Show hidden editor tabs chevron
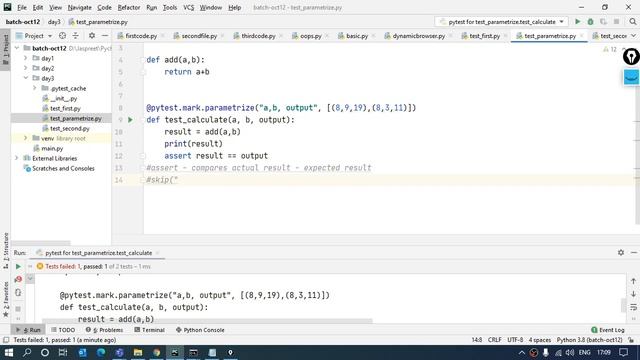The width and height of the screenshot is (640, 360). point(633,36)
